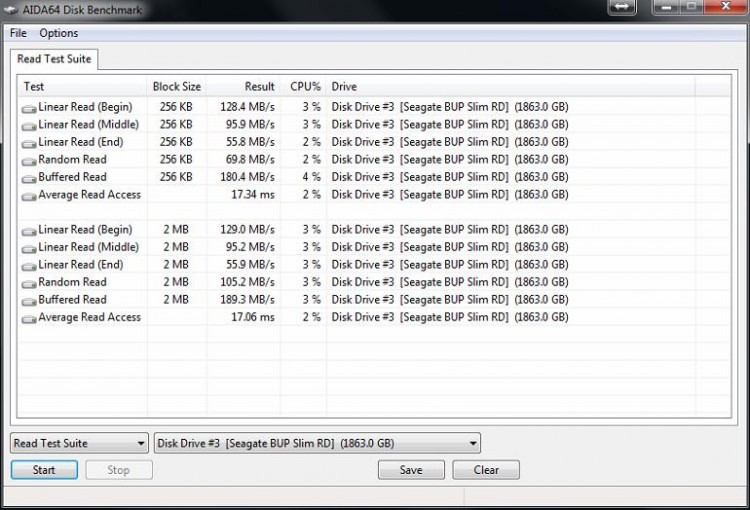Viewport: 750px width, 510px height.
Task: Sort by the CPU% column header
Action: click(303, 87)
